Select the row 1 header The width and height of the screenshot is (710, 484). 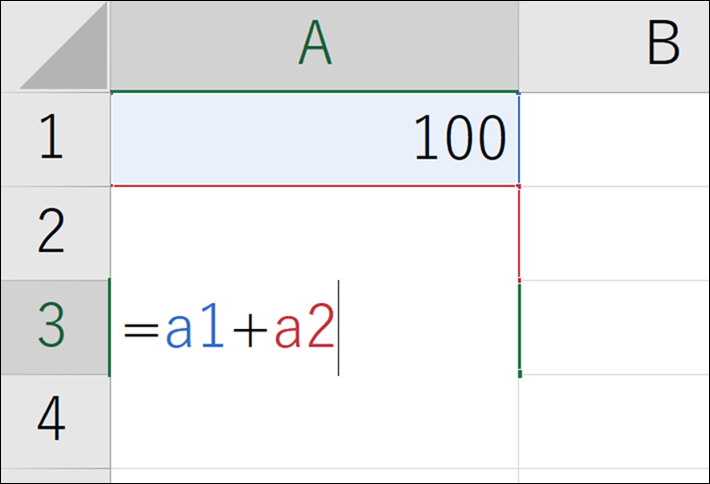(x=55, y=139)
